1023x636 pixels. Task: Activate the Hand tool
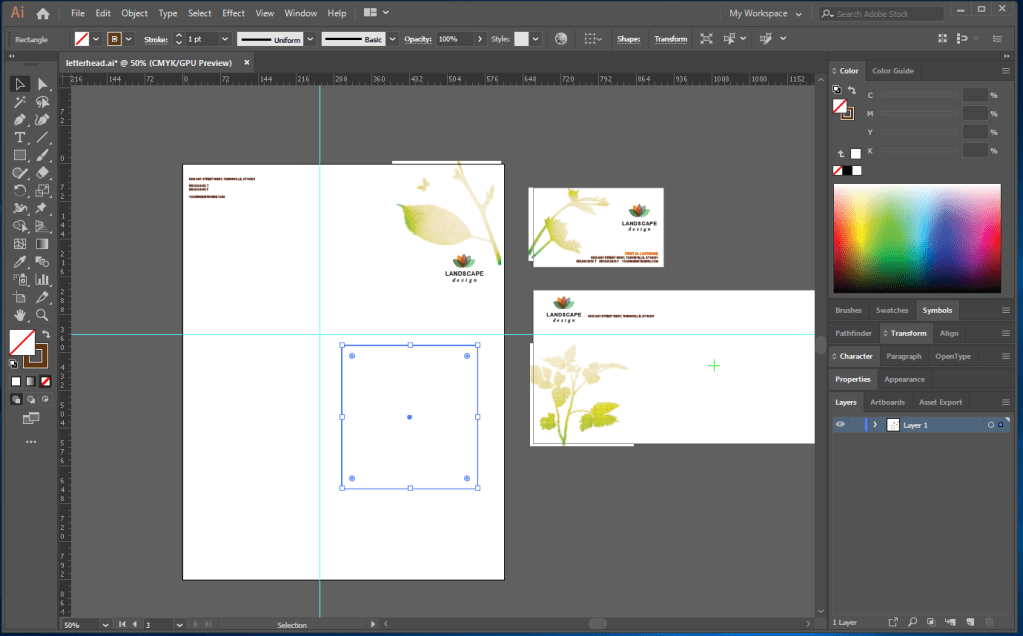(x=19, y=315)
